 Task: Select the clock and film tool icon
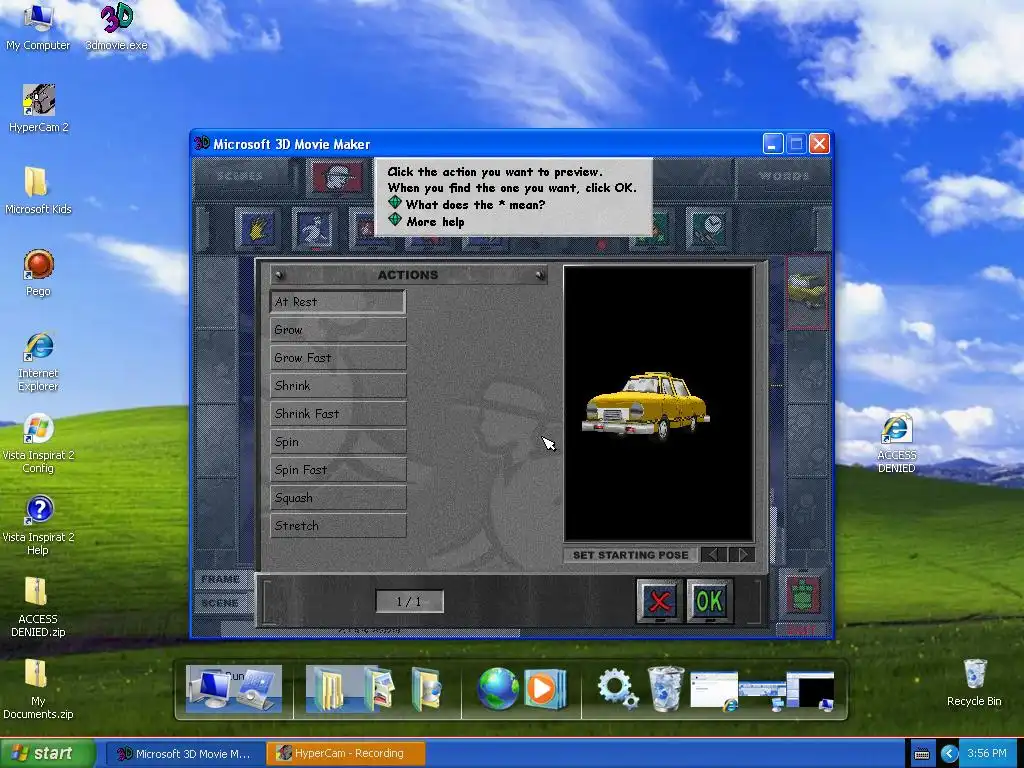coord(709,229)
